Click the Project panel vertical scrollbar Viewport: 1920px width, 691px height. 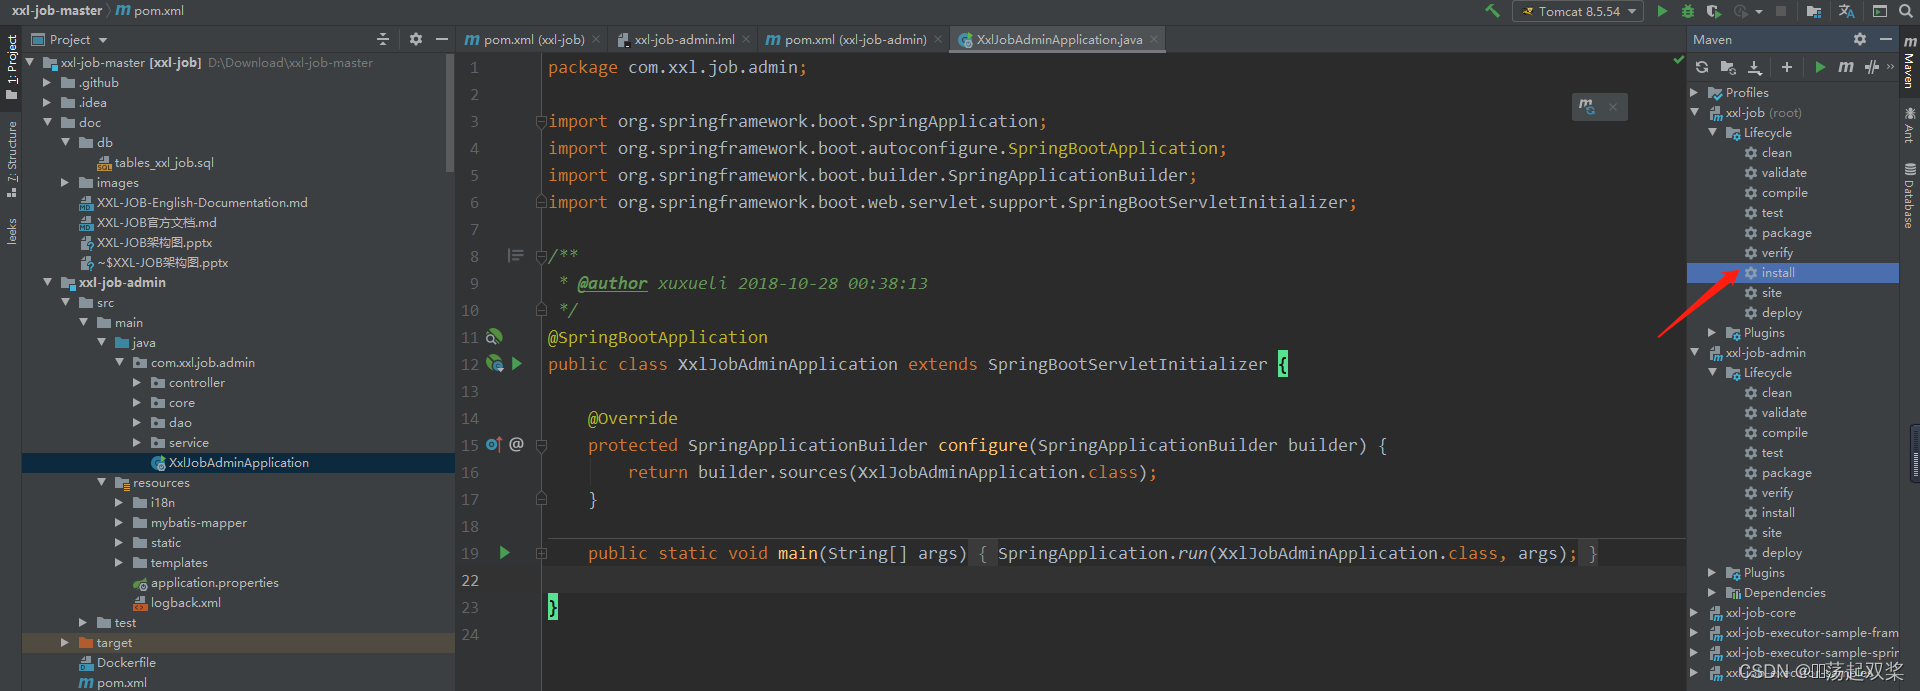click(x=449, y=115)
